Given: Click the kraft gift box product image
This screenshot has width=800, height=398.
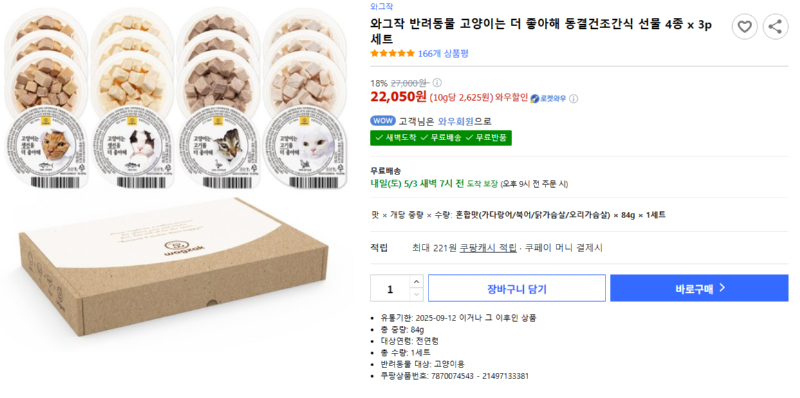Looking at the screenshot, I should pos(173,268).
